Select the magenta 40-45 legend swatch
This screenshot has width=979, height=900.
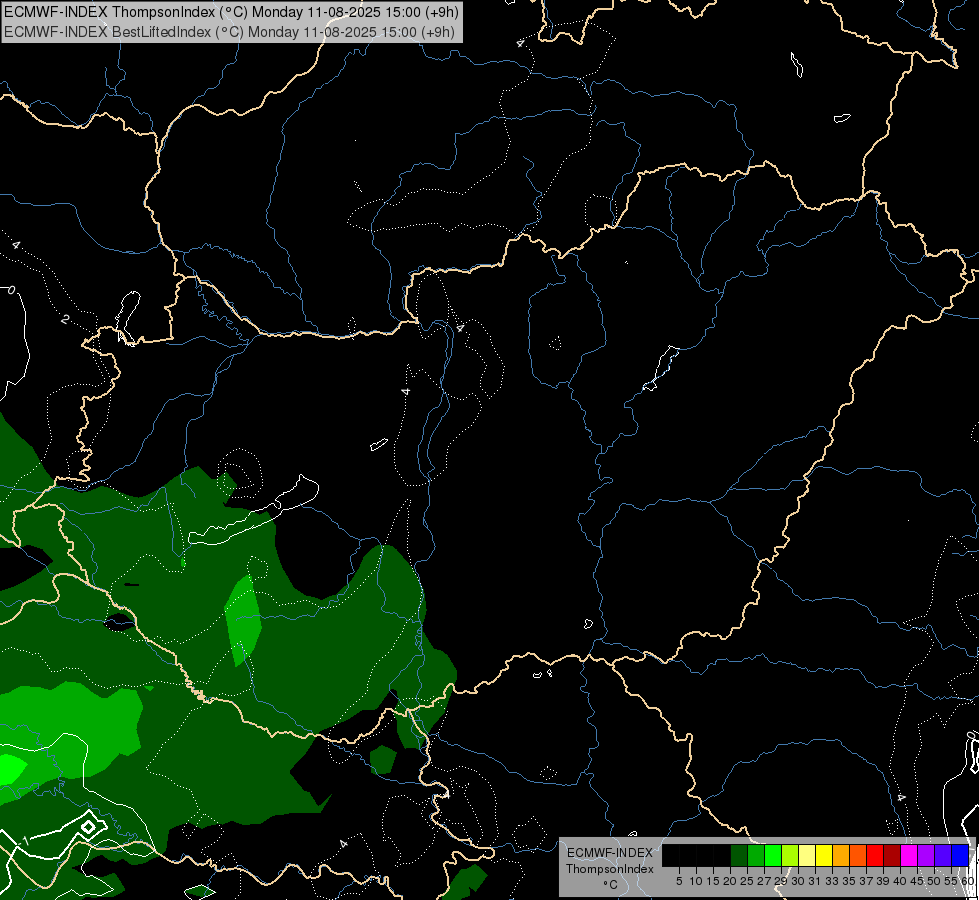pos(909,855)
